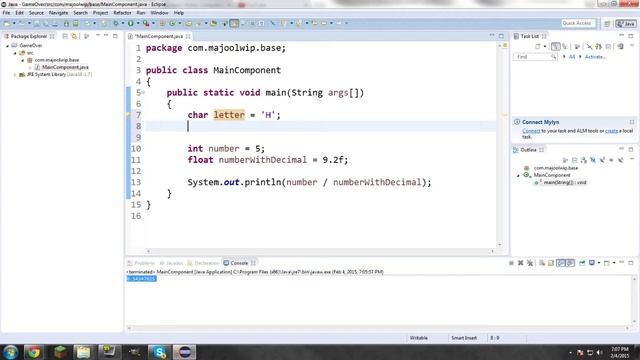Click the Print toolbar icon
The width and height of the screenshot is (640, 360).
click(x=55, y=23)
